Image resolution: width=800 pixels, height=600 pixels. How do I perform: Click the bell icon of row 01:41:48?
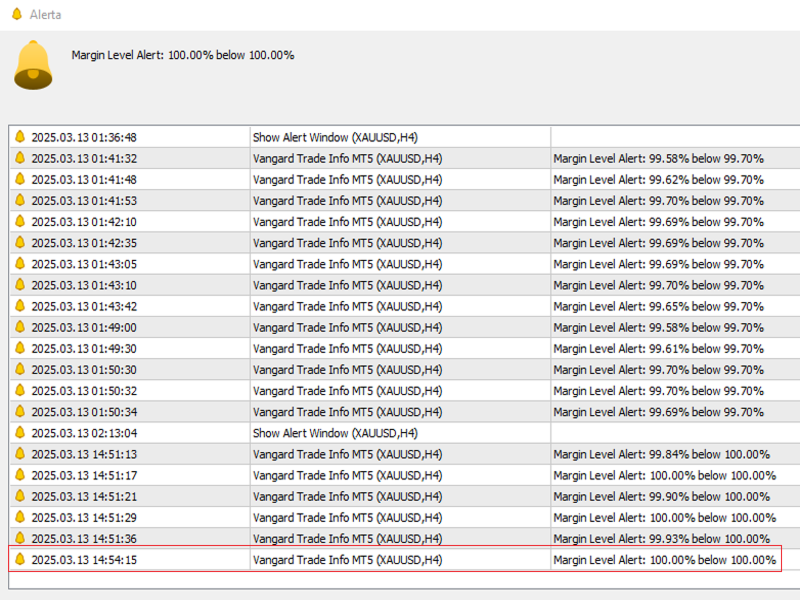[x=20, y=179]
